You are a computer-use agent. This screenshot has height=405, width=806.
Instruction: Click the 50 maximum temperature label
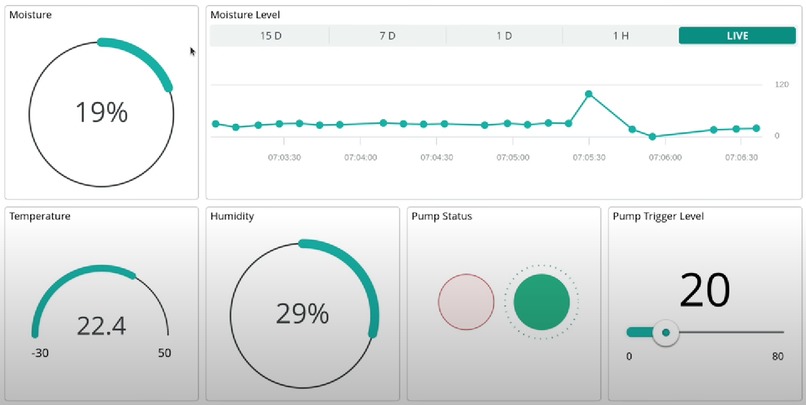(164, 353)
